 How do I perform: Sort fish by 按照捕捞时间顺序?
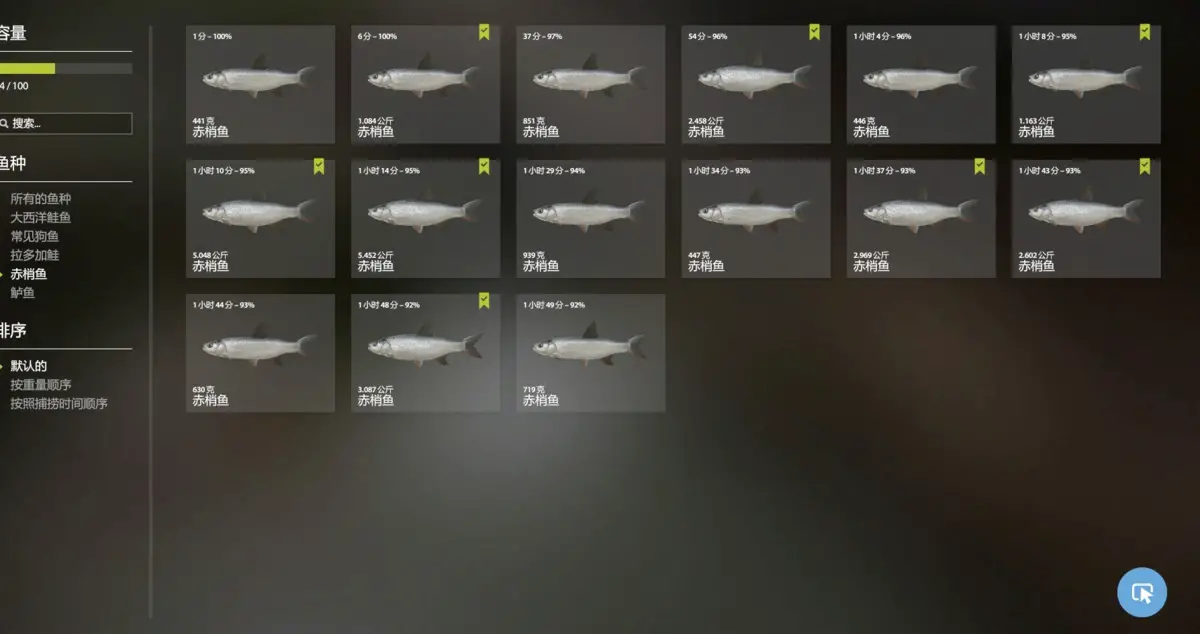(x=59, y=404)
